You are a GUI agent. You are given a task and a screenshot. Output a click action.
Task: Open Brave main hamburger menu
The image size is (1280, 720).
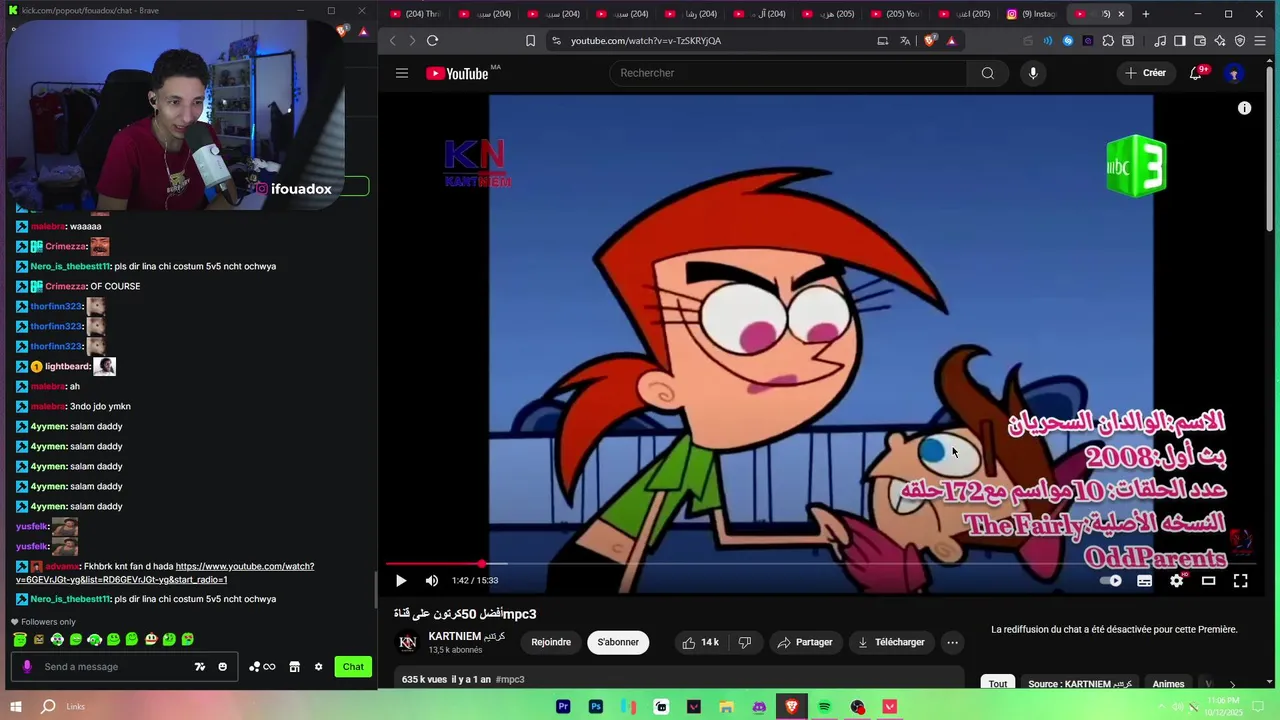tap(1260, 41)
